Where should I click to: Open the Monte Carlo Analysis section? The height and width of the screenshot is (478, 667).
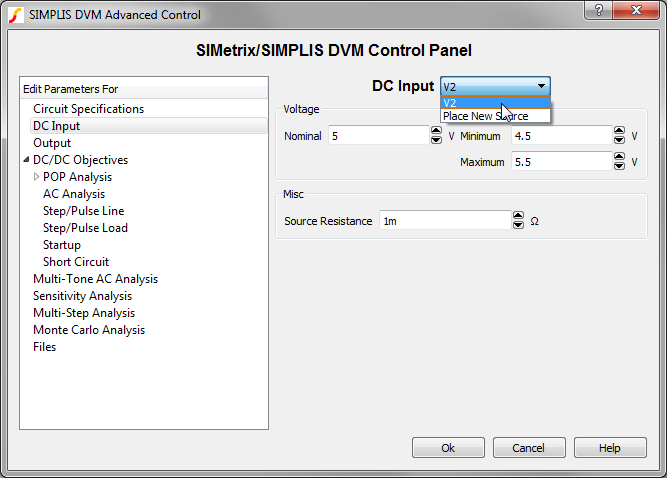88,330
